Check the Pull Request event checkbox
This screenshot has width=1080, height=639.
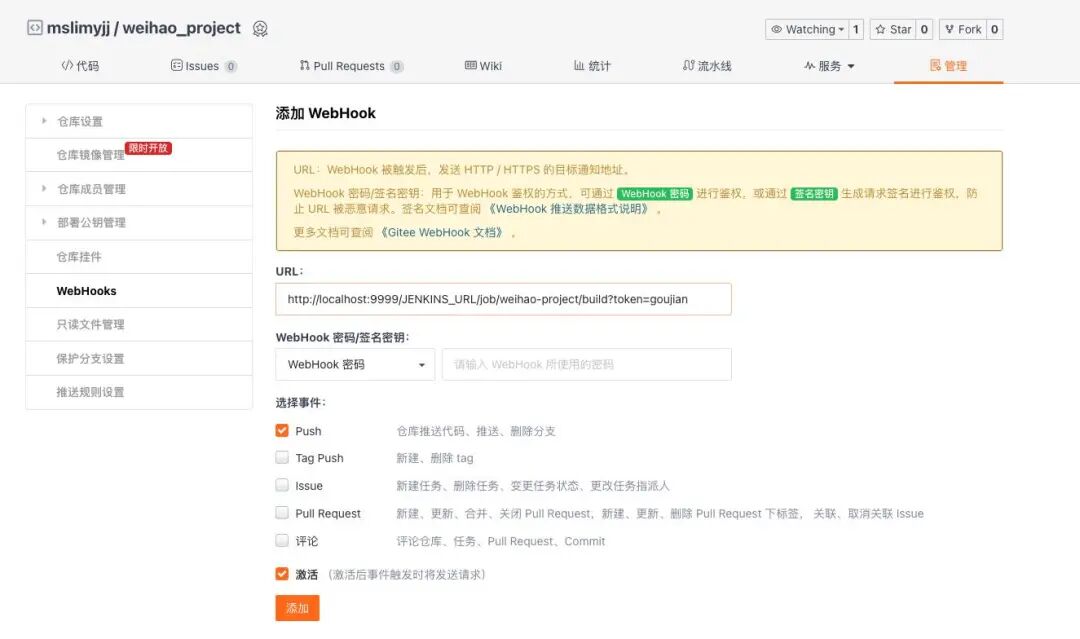point(282,513)
